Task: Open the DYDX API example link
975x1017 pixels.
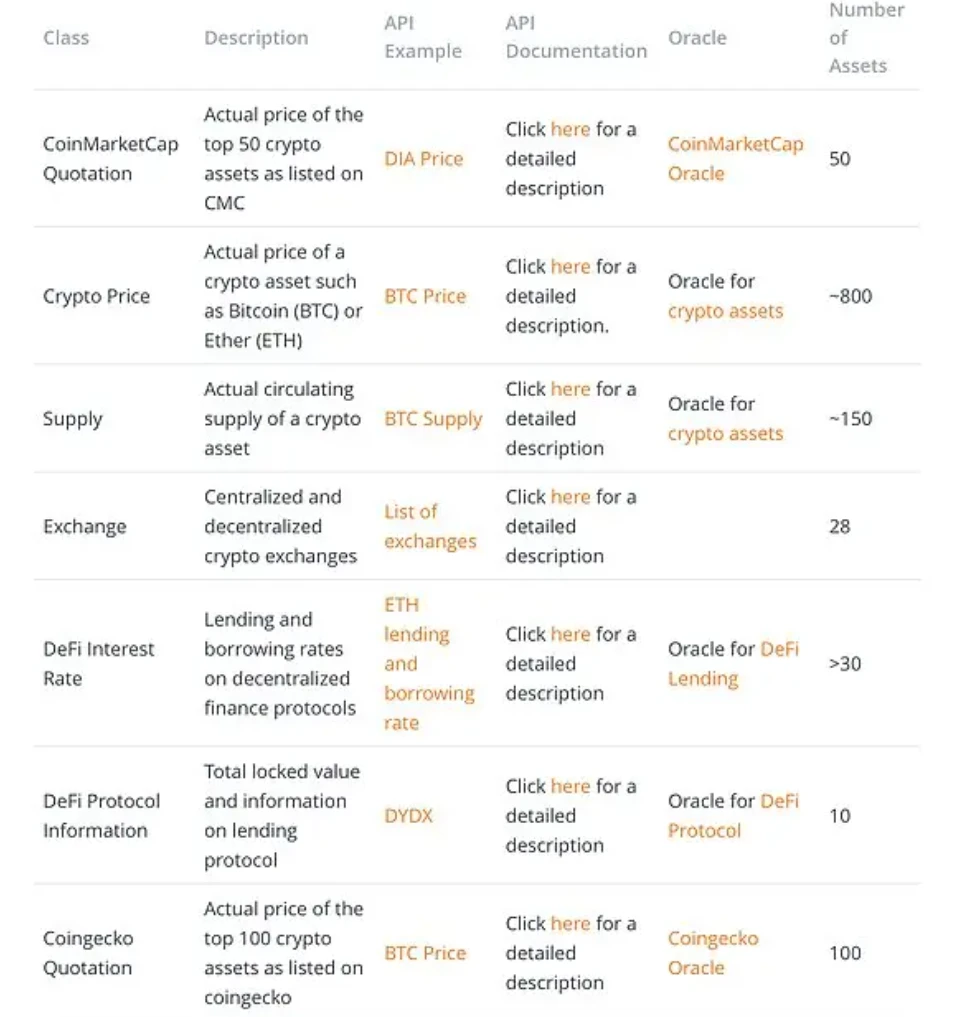Action: [x=409, y=816]
